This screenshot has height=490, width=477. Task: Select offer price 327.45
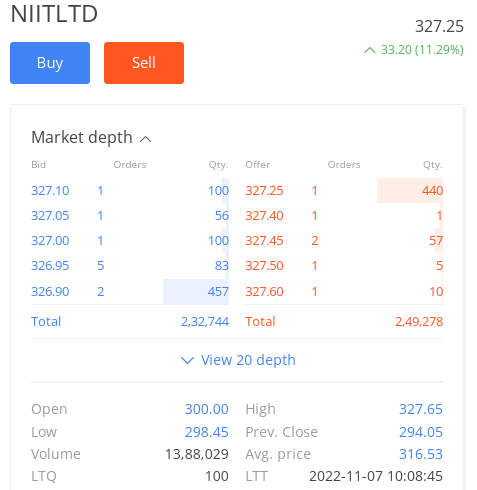tap(264, 241)
